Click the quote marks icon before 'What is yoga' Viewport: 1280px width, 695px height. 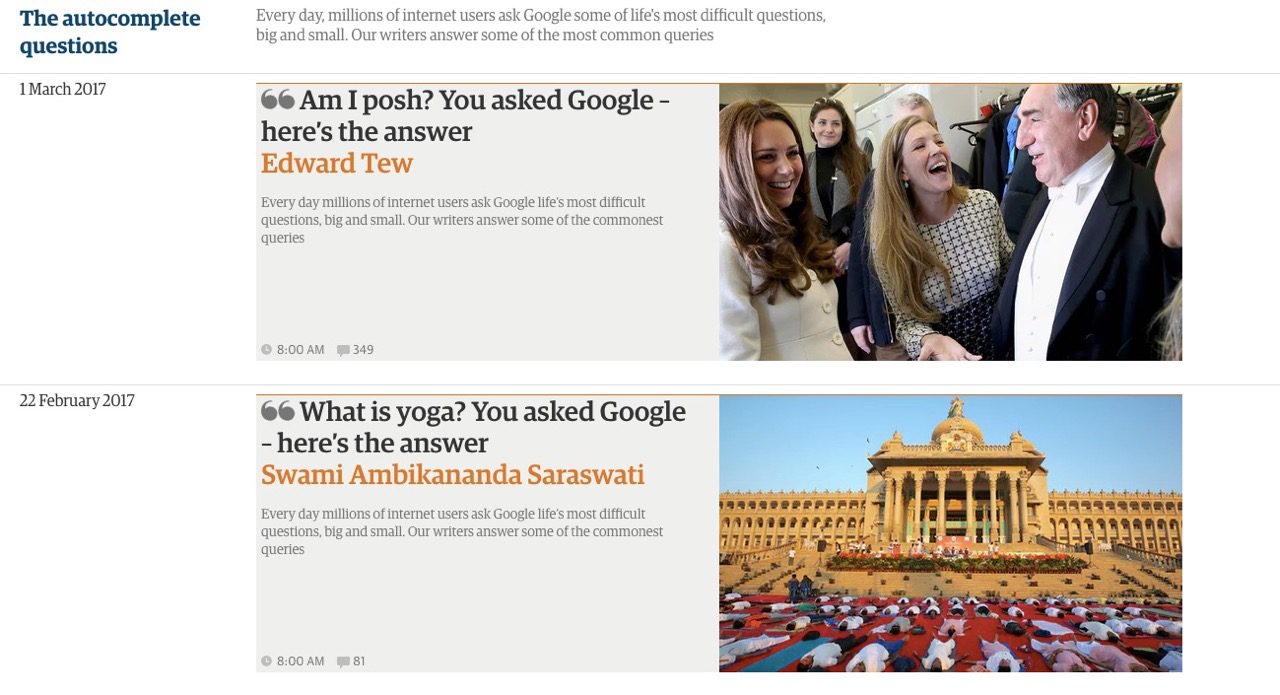pyautogui.click(x=278, y=411)
